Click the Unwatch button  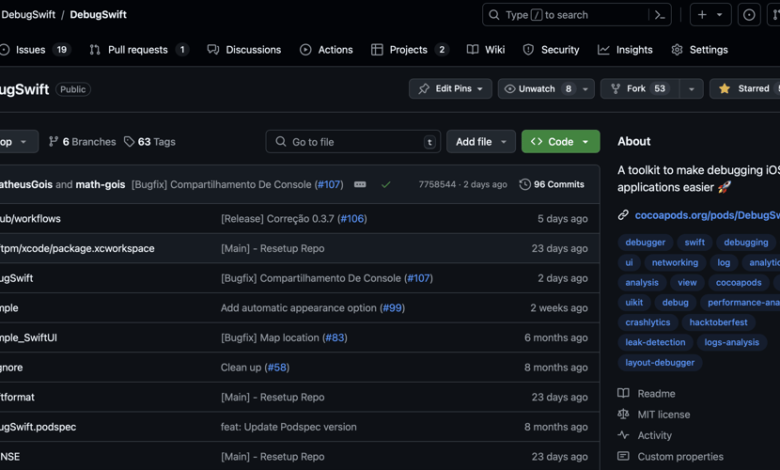pos(537,89)
